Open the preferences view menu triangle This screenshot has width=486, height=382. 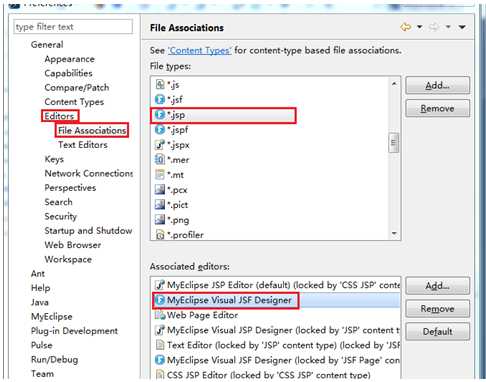point(462,27)
